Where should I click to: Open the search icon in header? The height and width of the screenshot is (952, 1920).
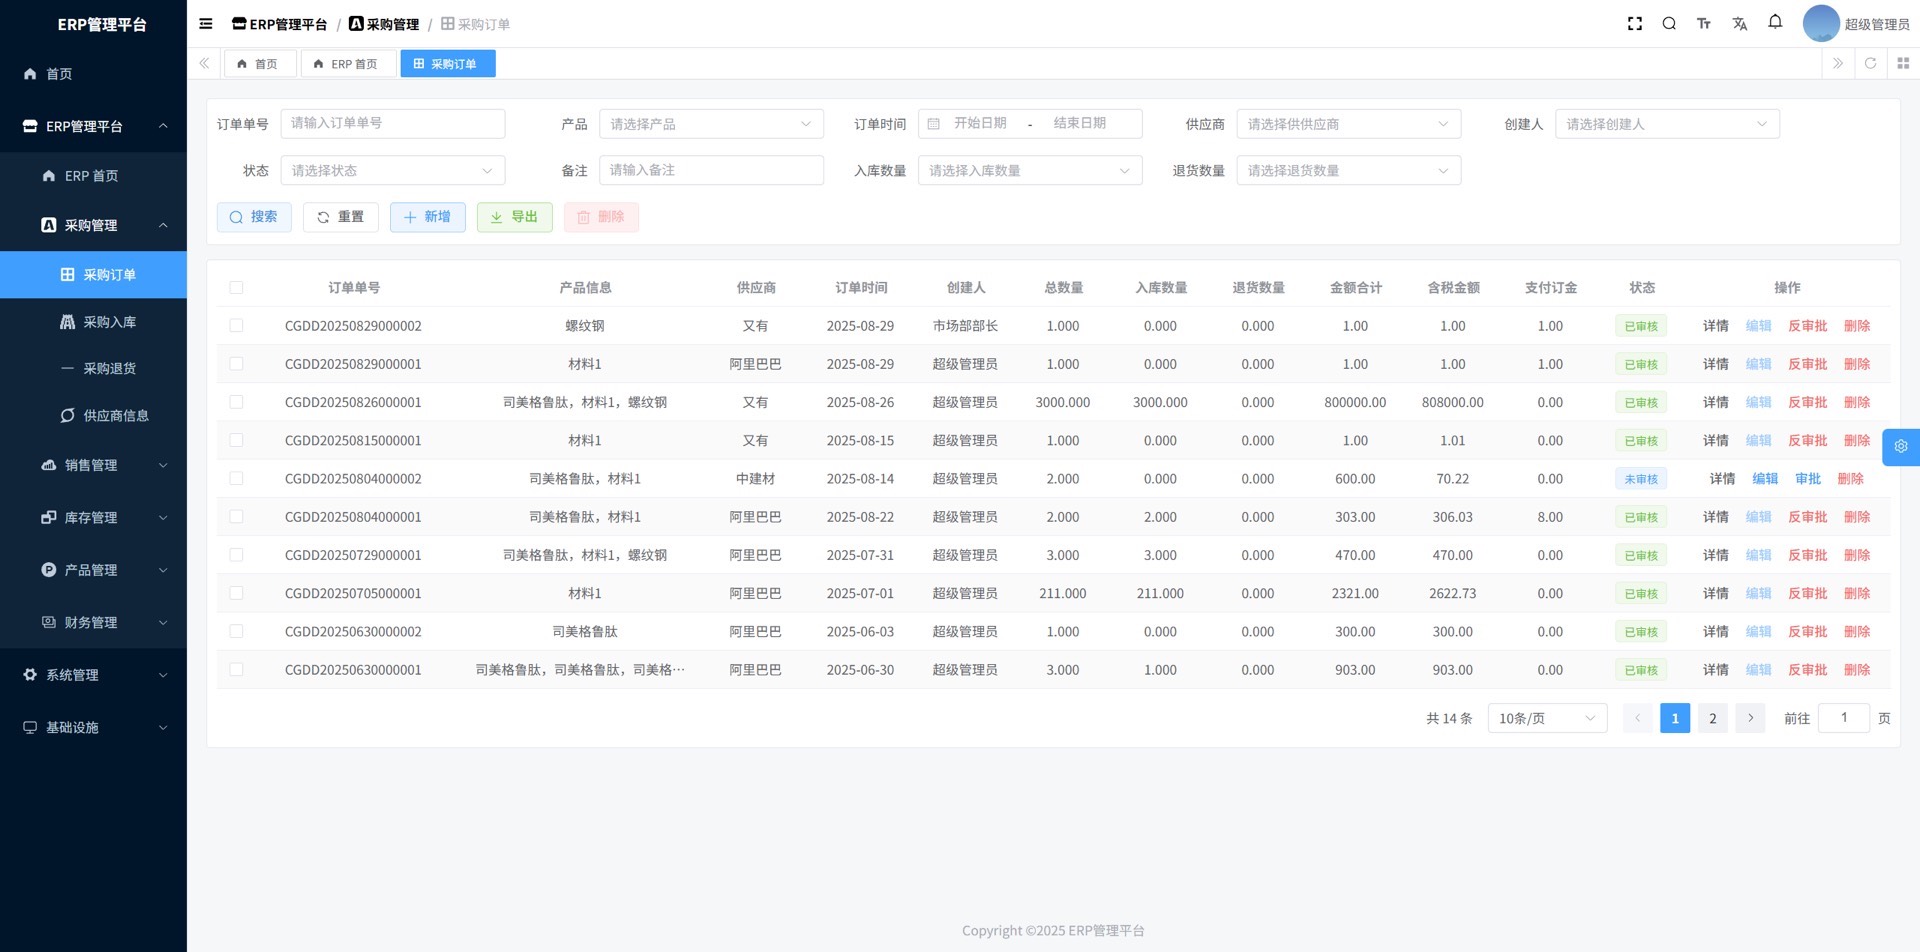pyautogui.click(x=1669, y=24)
